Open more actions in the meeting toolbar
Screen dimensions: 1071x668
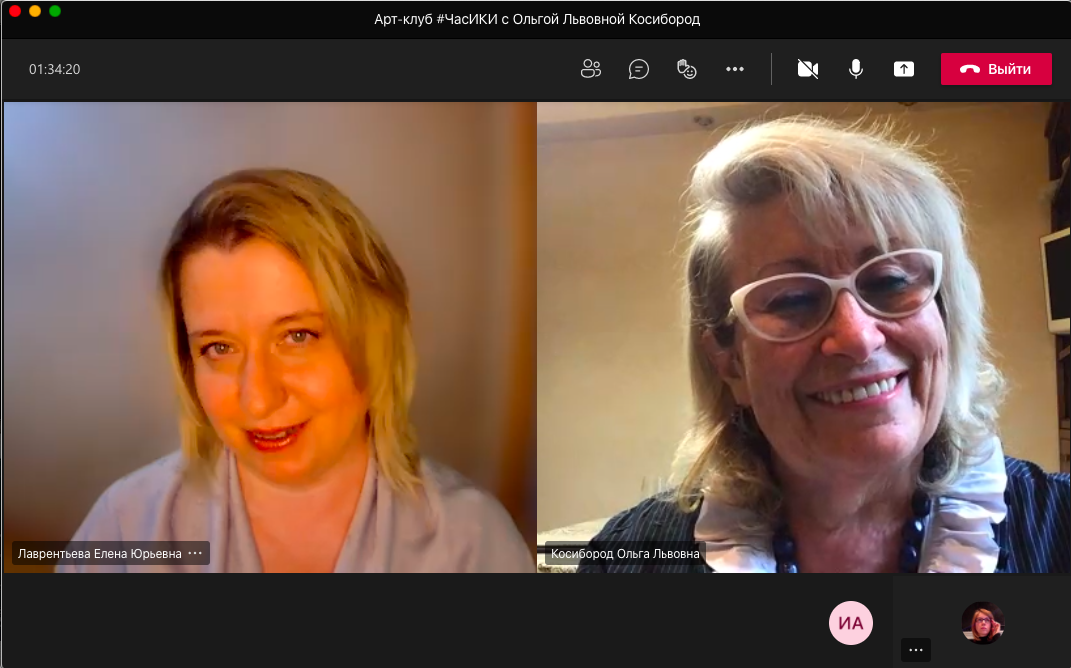point(735,69)
